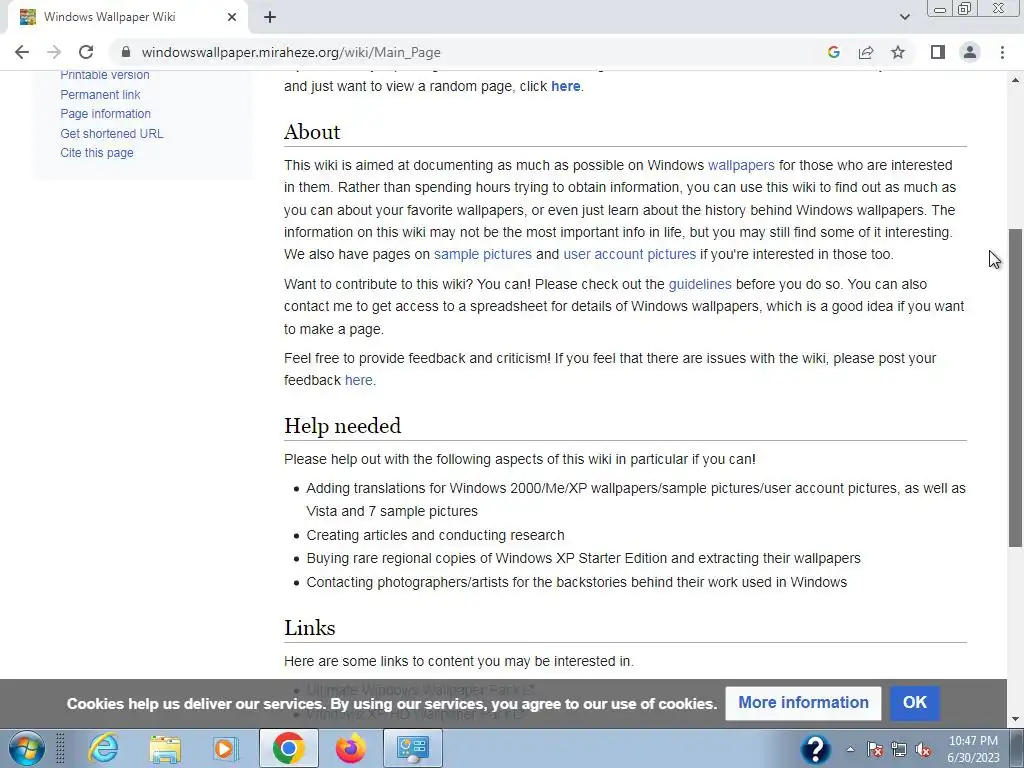Click the padlock site info icon
Screen dimensions: 1024x768
pos(126,52)
